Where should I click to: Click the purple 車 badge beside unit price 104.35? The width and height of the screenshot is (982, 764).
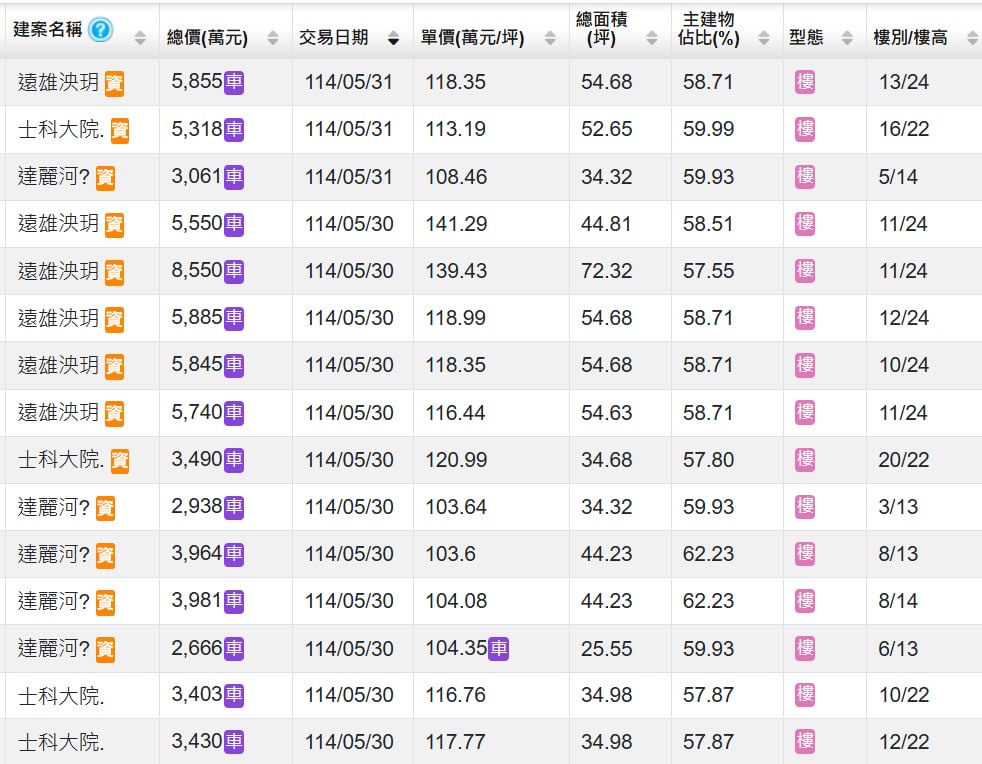coord(499,648)
